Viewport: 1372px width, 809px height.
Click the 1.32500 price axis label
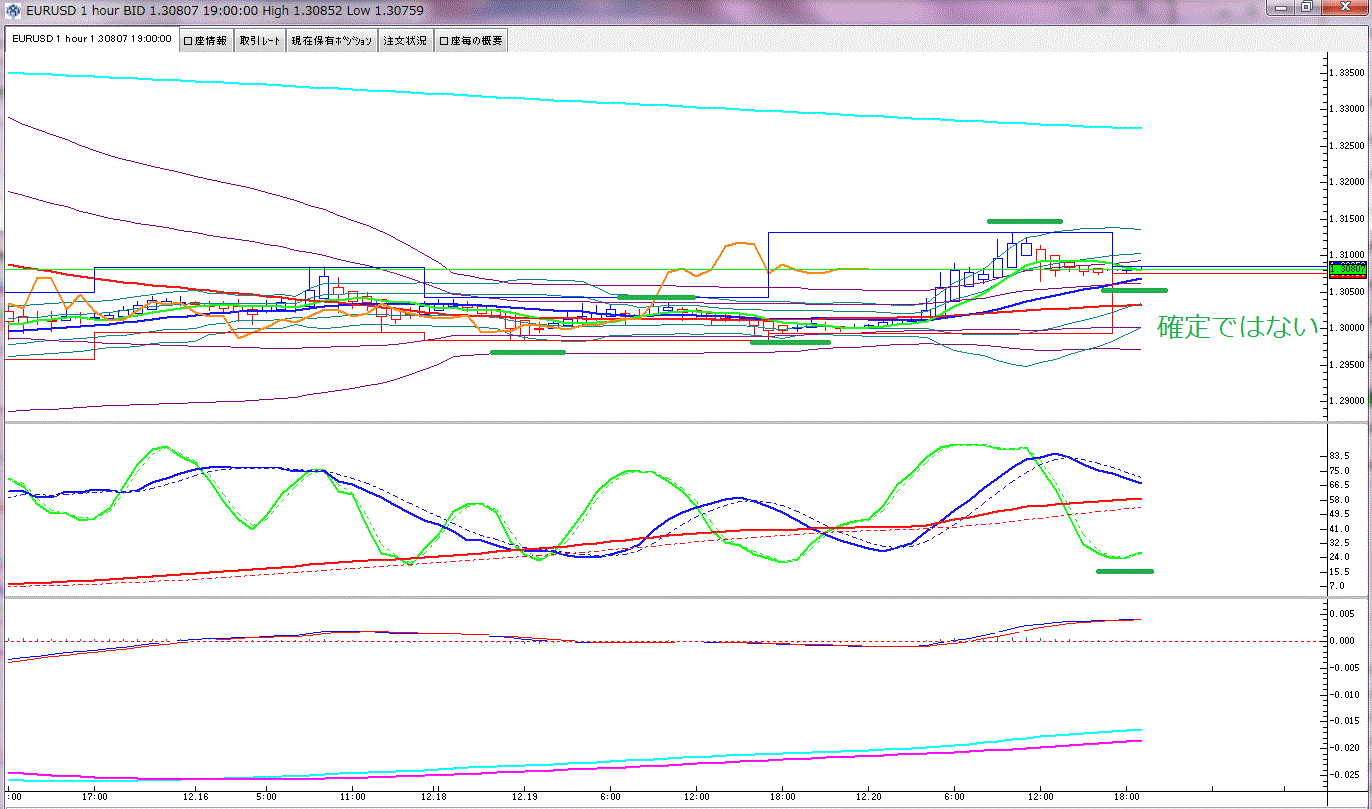click(1346, 145)
